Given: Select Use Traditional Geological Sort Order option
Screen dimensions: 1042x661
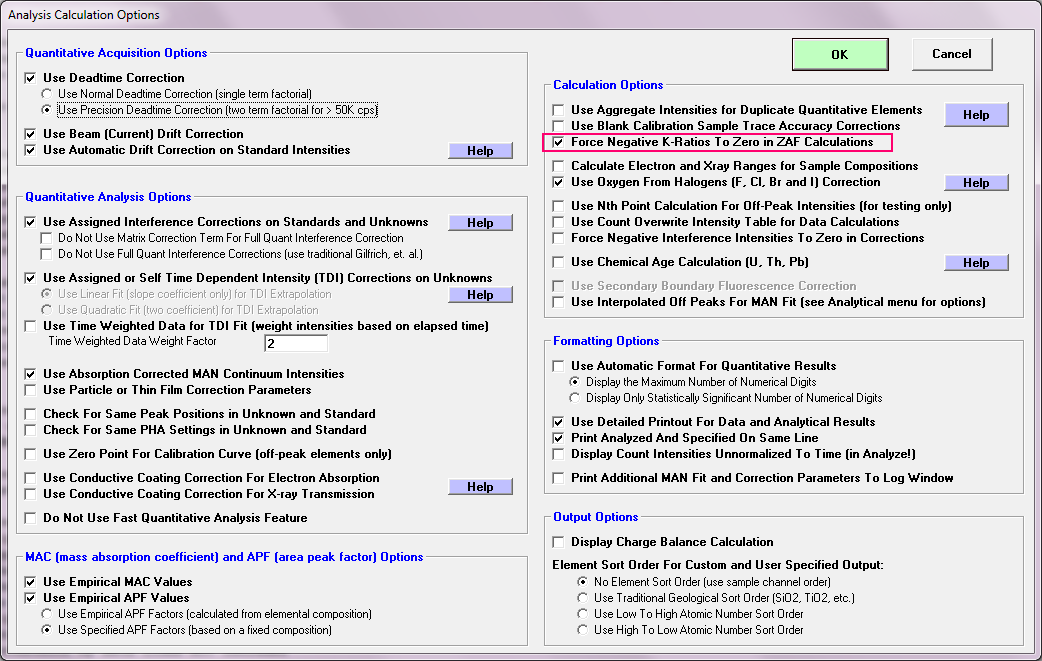Looking at the screenshot, I should pyautogui.click(x=583, y=598).
